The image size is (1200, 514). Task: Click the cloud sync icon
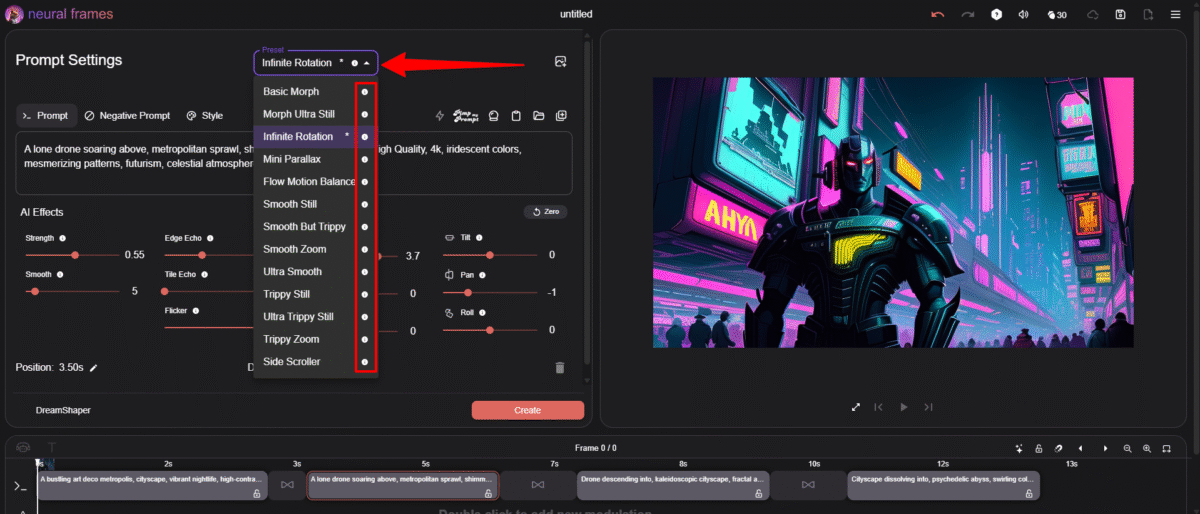pos(1092,15)
